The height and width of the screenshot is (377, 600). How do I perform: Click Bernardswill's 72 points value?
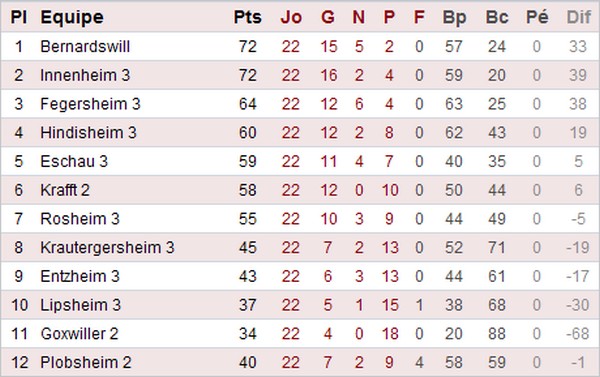point(248,46)
